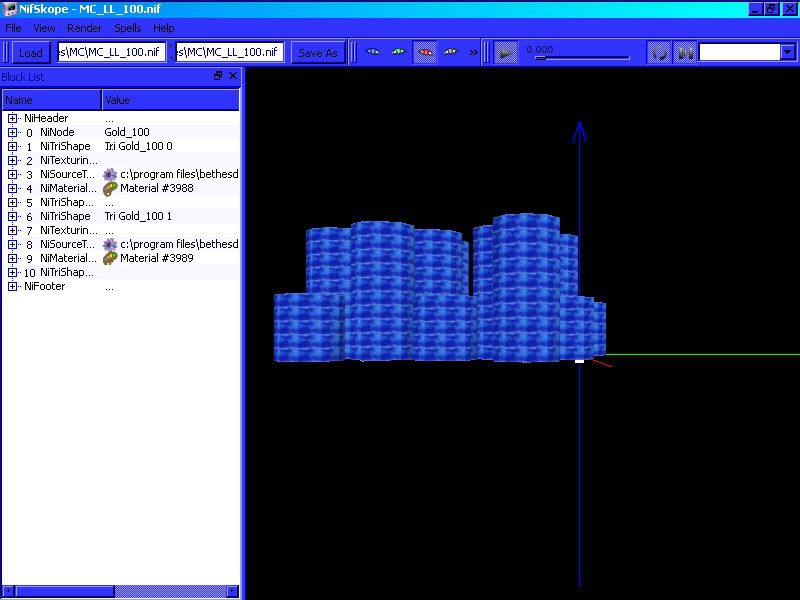Expand block 2 NiTexturingProperty

click(12, 161)
